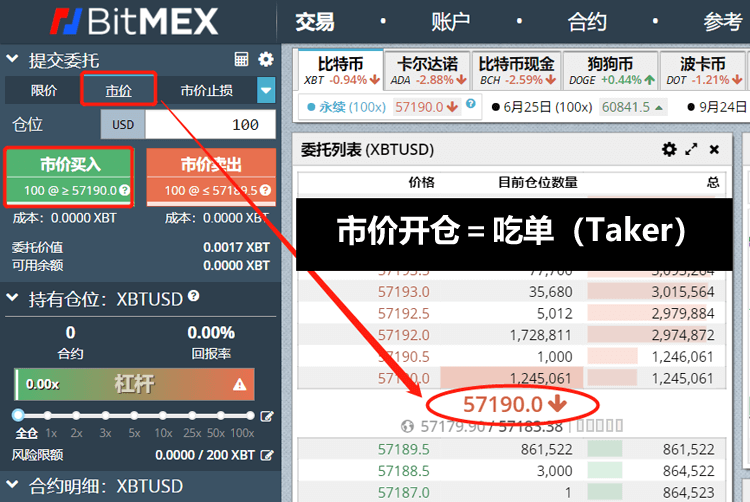Open the 交易 menu

point(314,22)
